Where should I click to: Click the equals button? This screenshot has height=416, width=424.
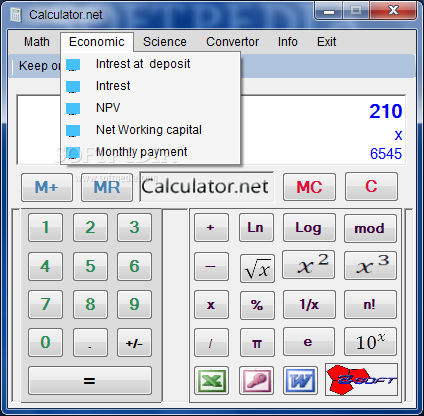(x=90, y=380)
